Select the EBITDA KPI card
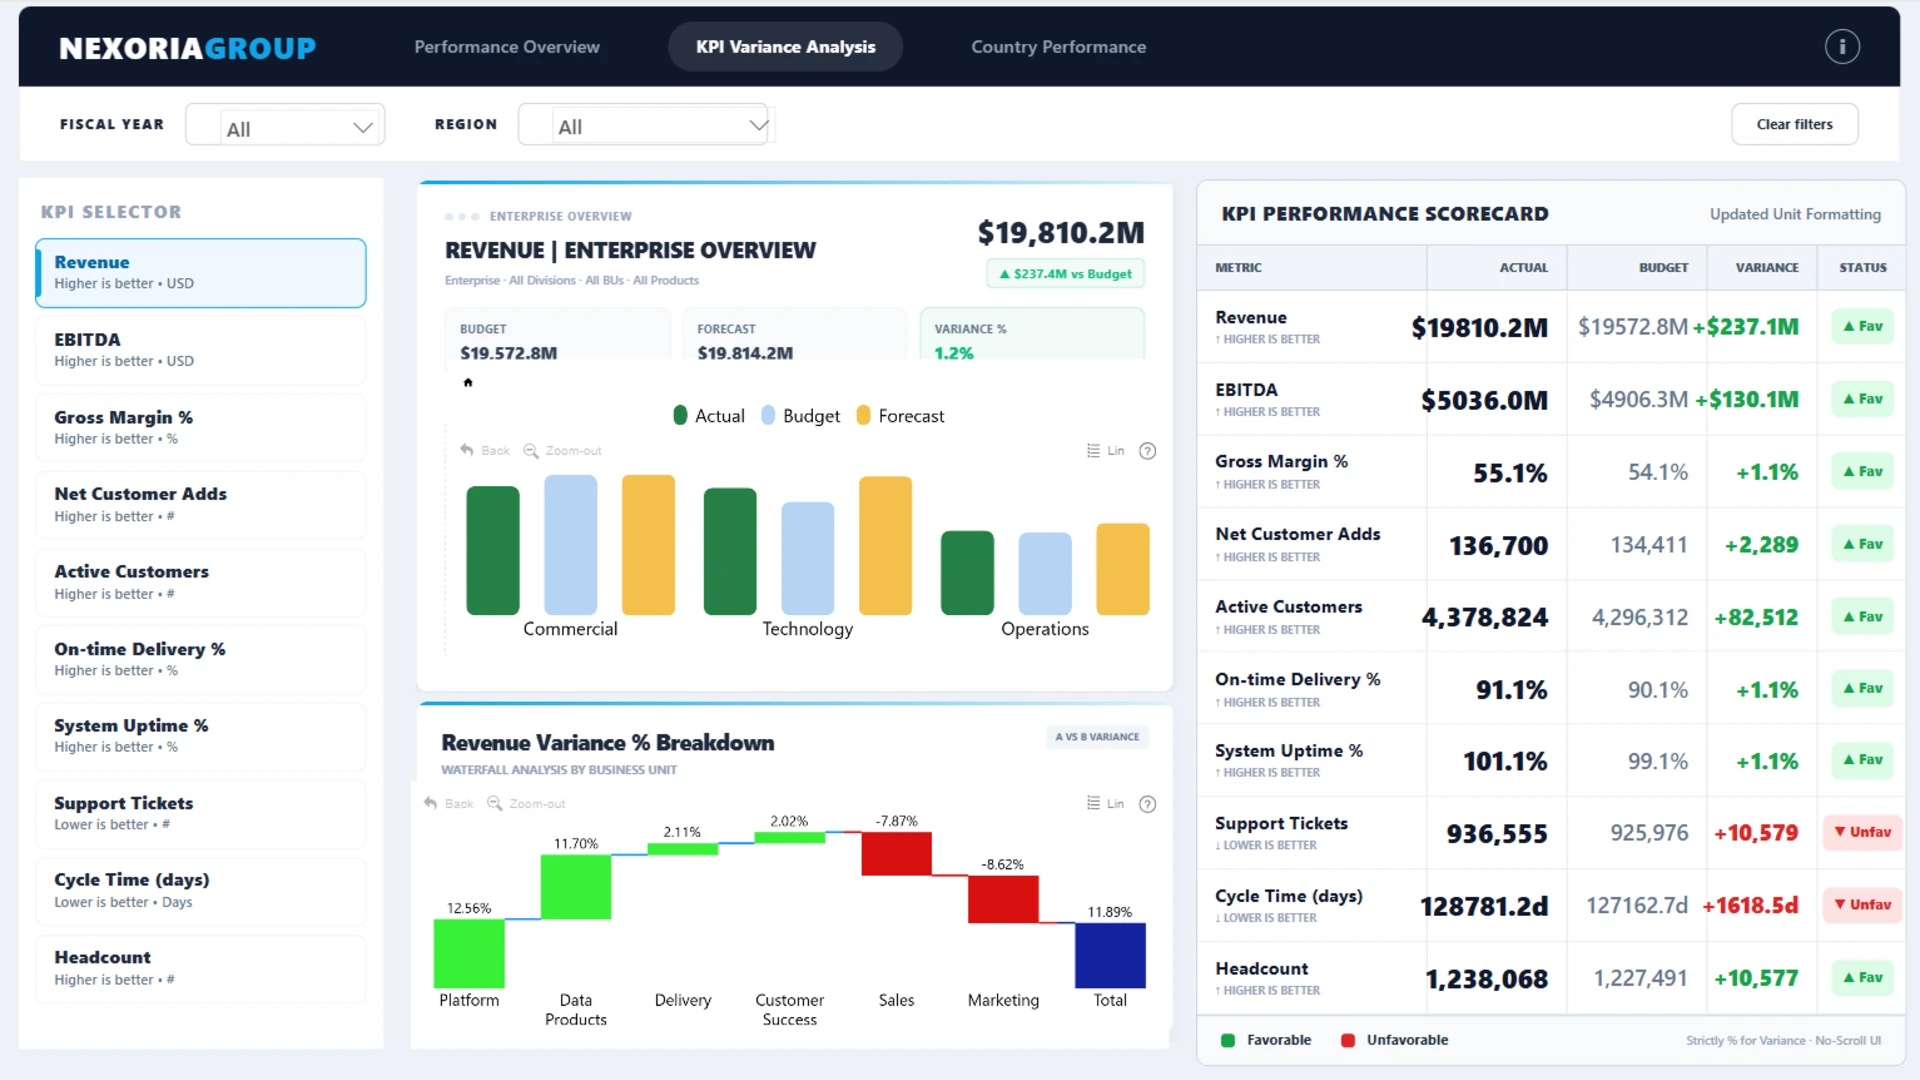 (200, 350)
